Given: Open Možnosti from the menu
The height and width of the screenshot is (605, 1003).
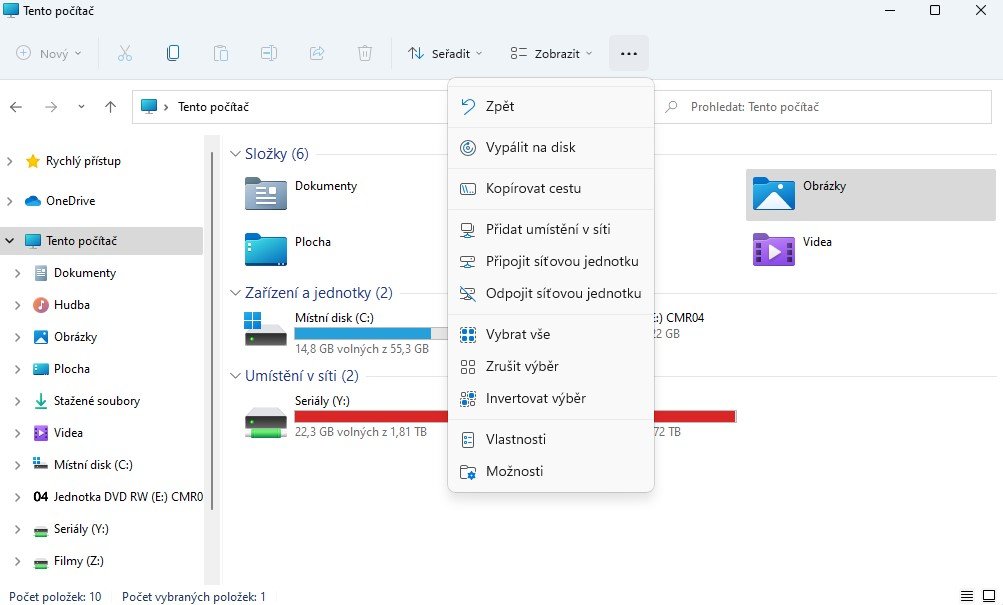Looking at the screenshot, I should (x=551, y=471).
